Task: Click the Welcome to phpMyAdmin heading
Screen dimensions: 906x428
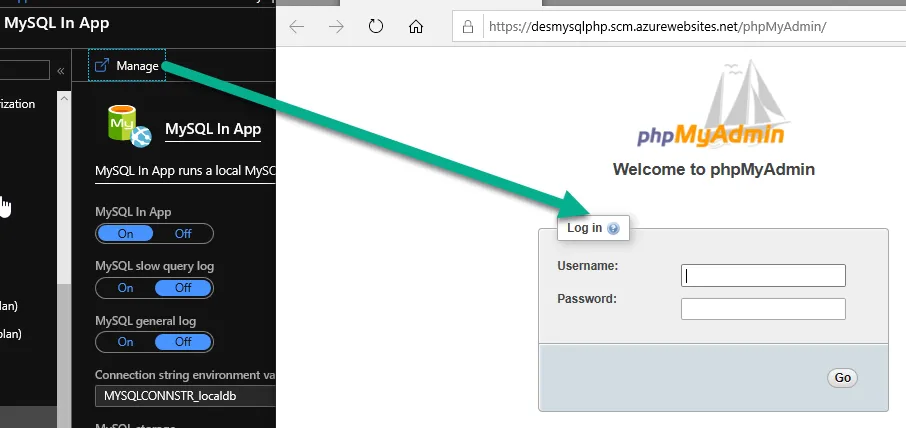Action: pyautogui.click(x=714, y=169)
